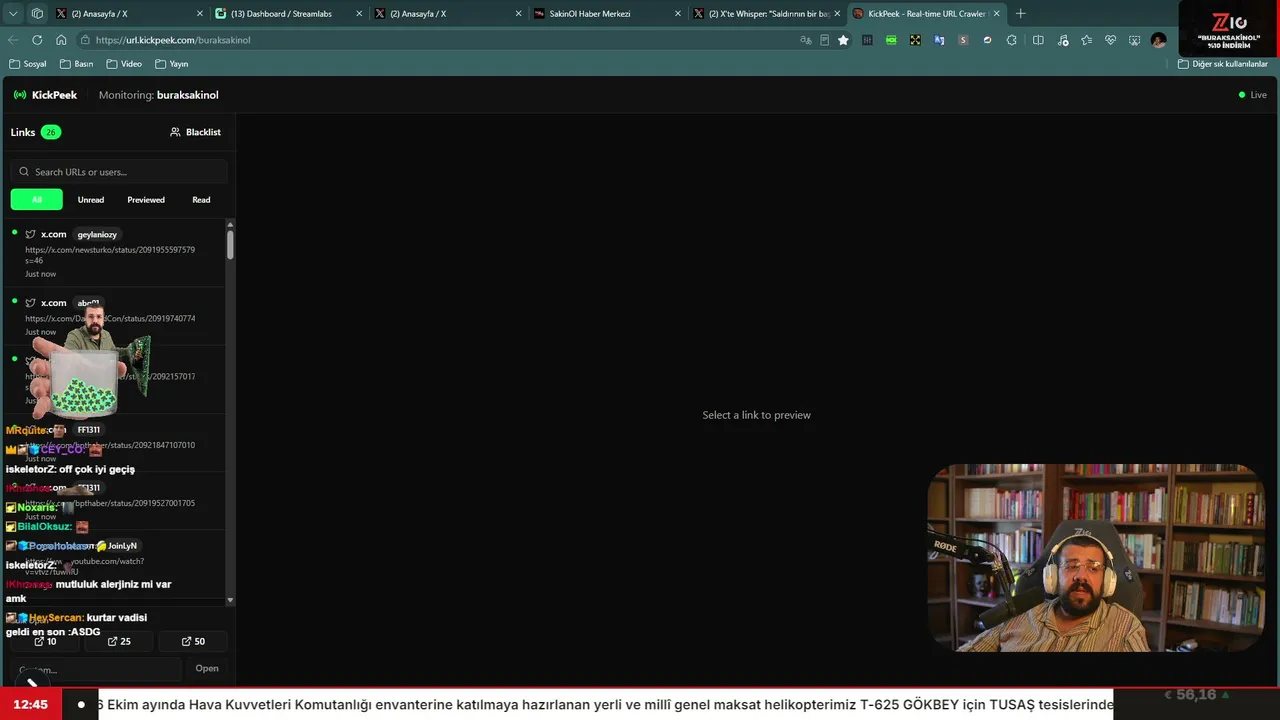This screenshot has height=720, width=1280.
Task: Click the address bar URL
Action: 173,40
